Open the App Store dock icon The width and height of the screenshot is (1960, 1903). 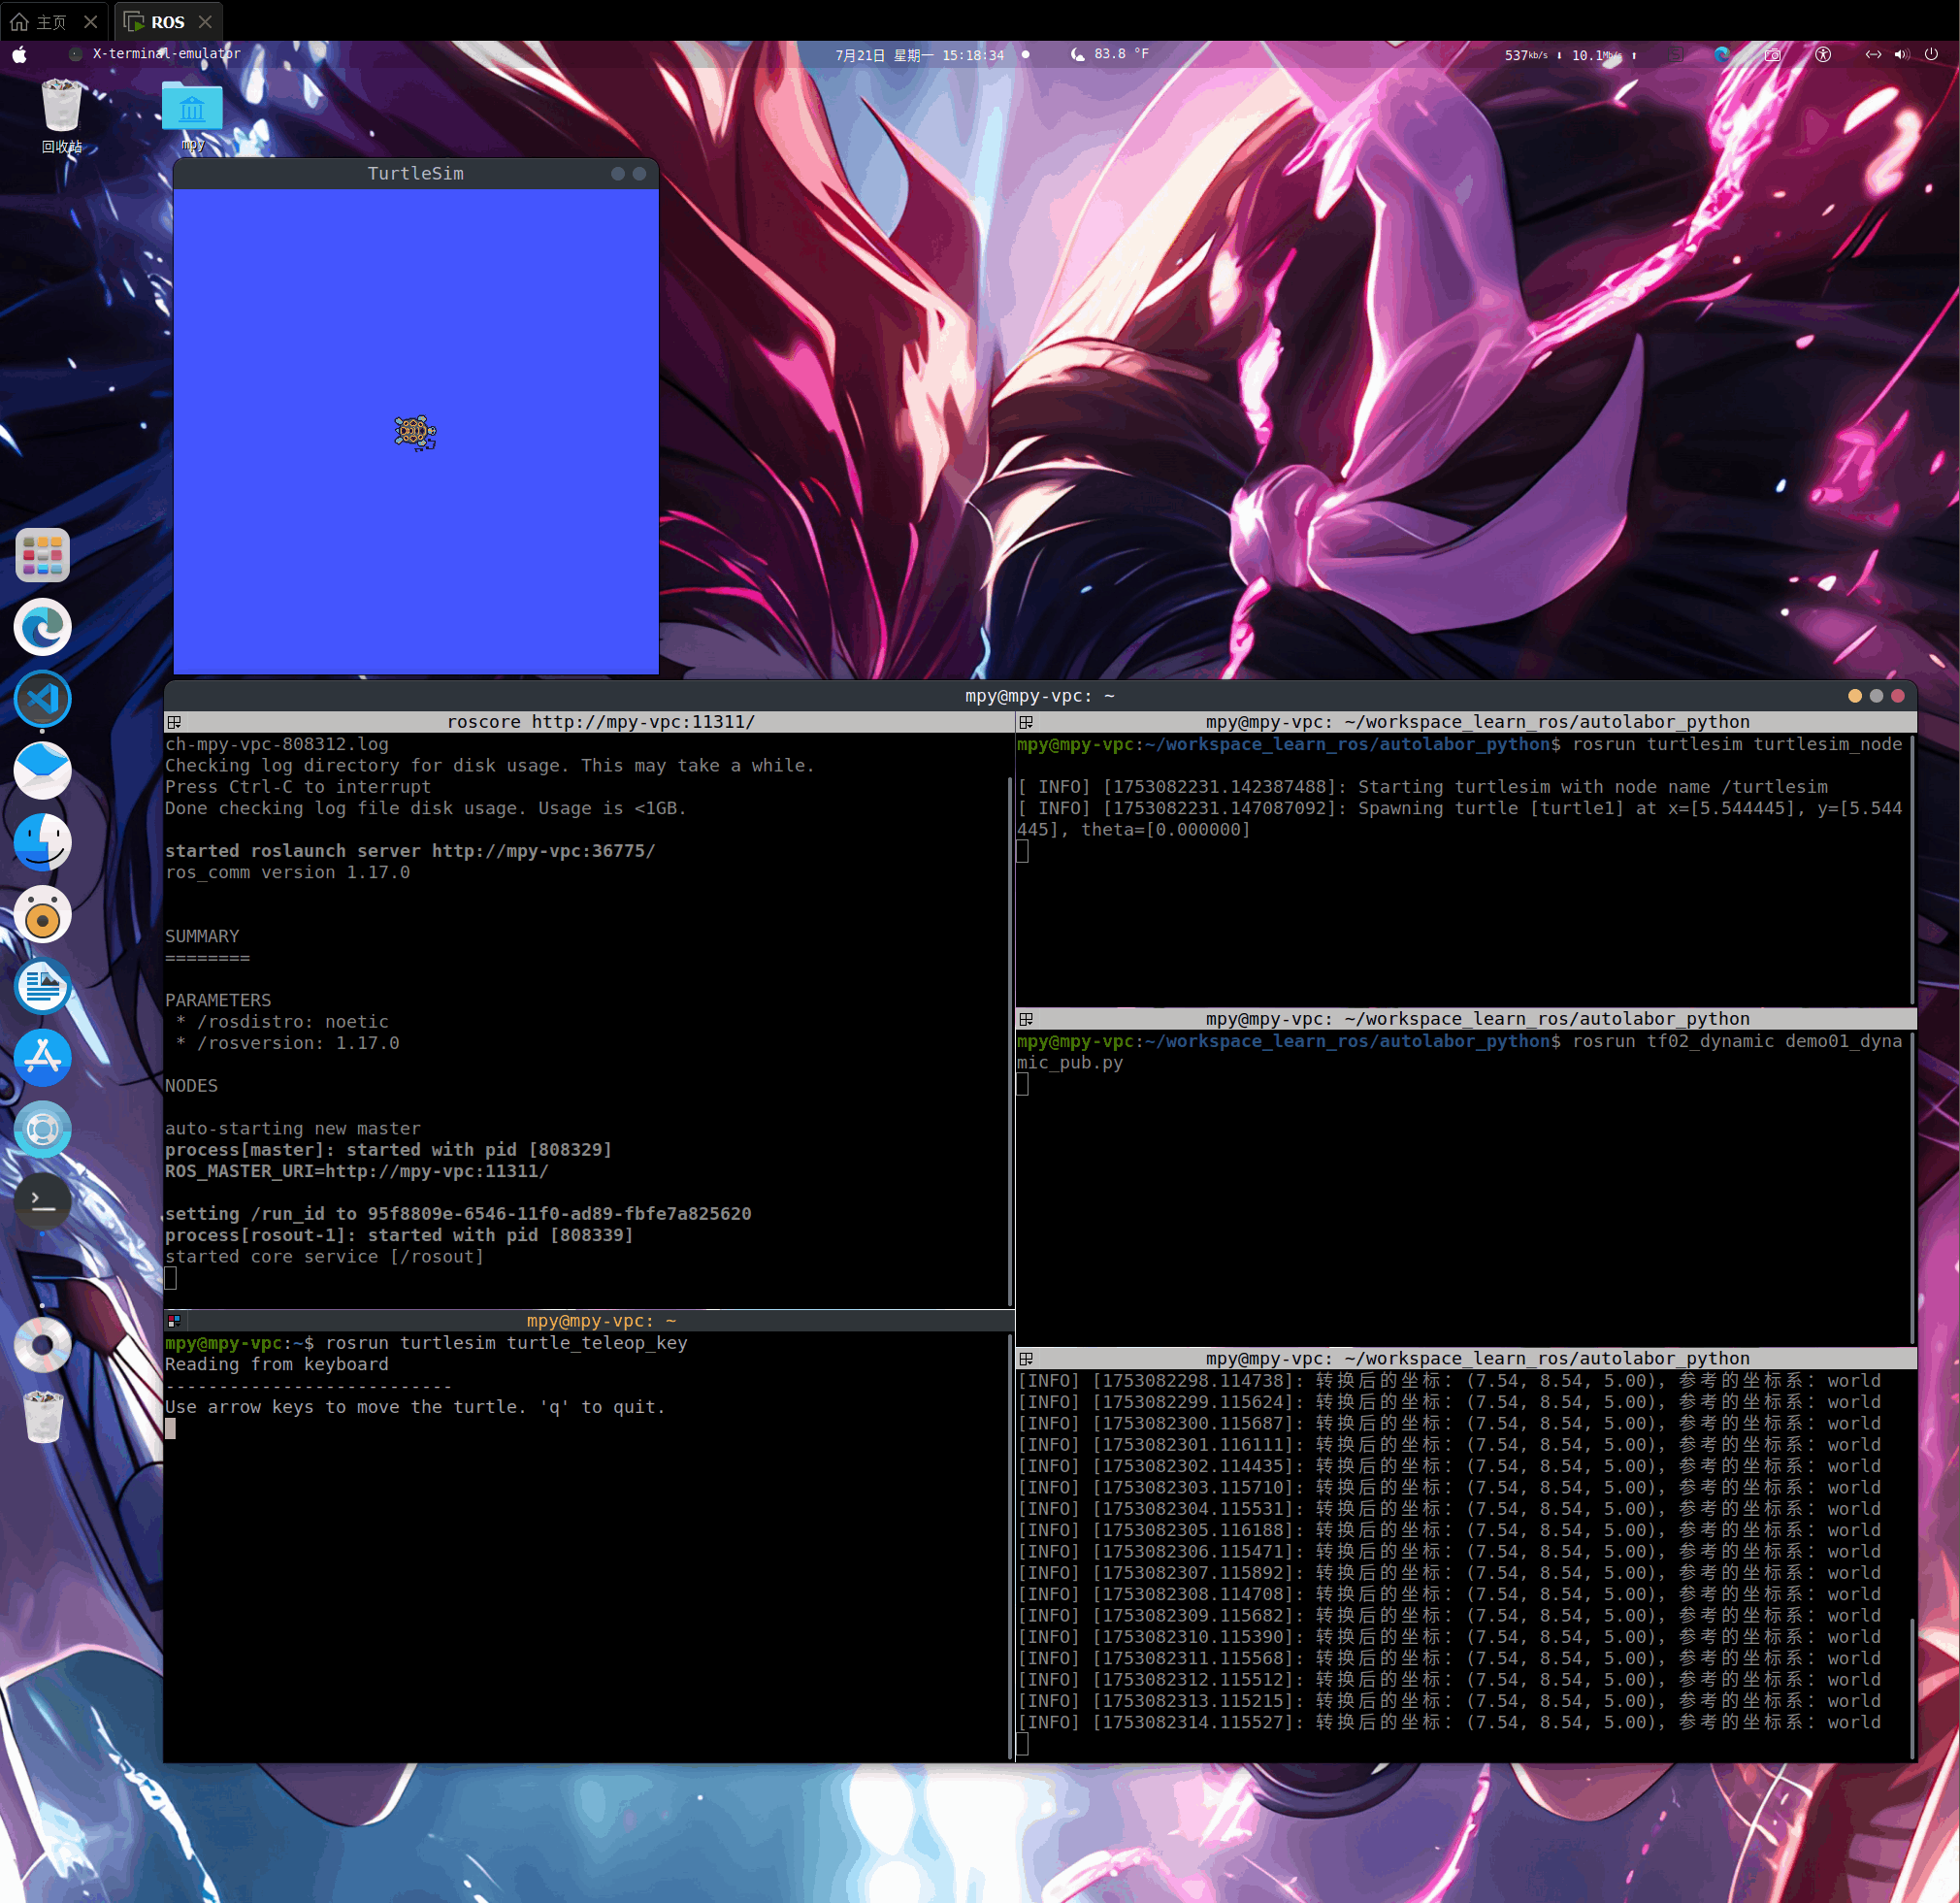click(42, 1057)
